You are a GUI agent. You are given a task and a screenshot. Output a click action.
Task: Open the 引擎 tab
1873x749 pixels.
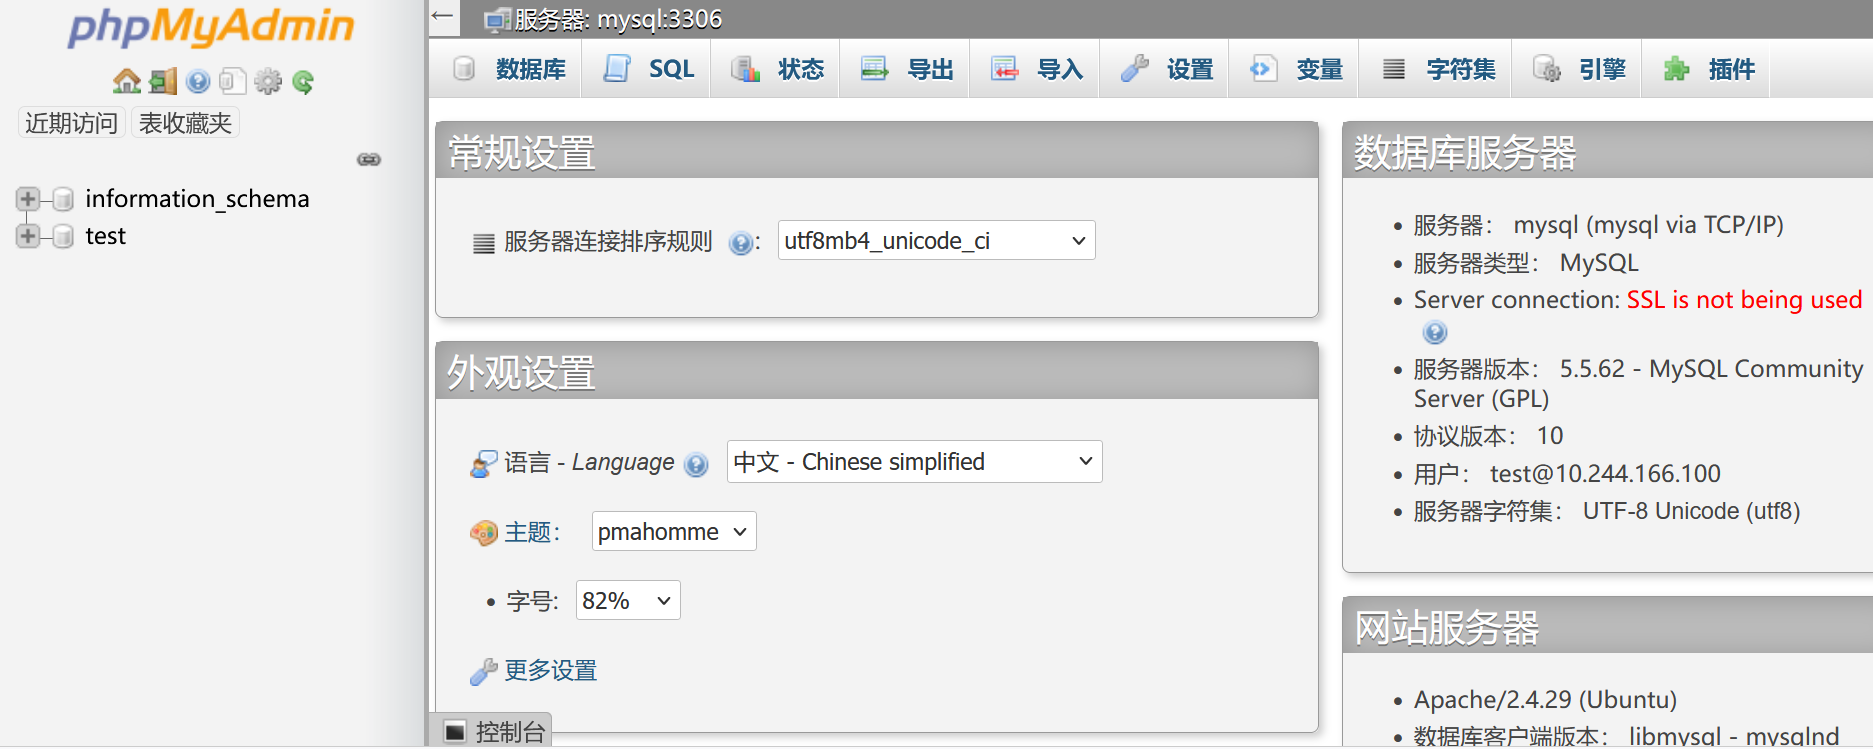(x=1578, y=69)
